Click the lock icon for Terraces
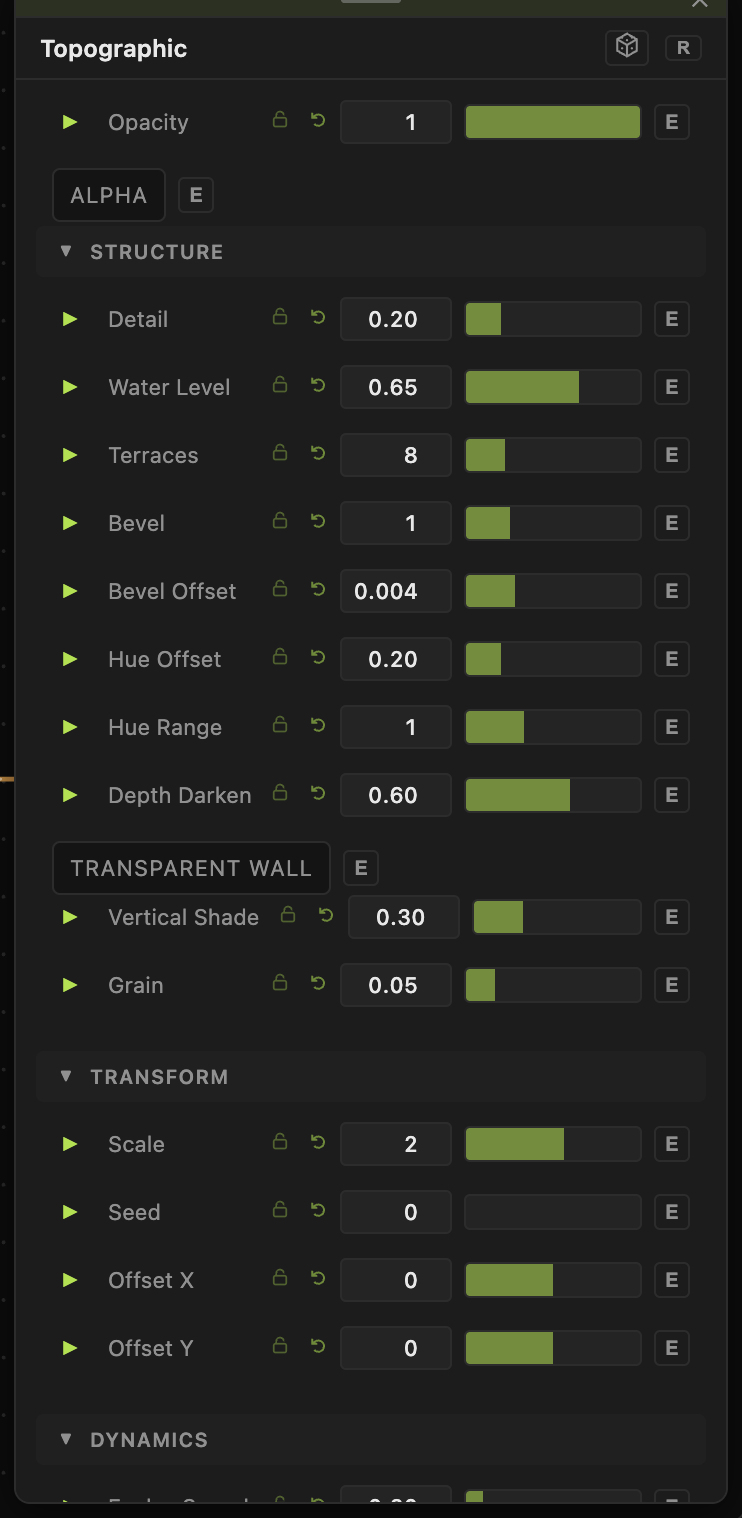 pos(280,453)
